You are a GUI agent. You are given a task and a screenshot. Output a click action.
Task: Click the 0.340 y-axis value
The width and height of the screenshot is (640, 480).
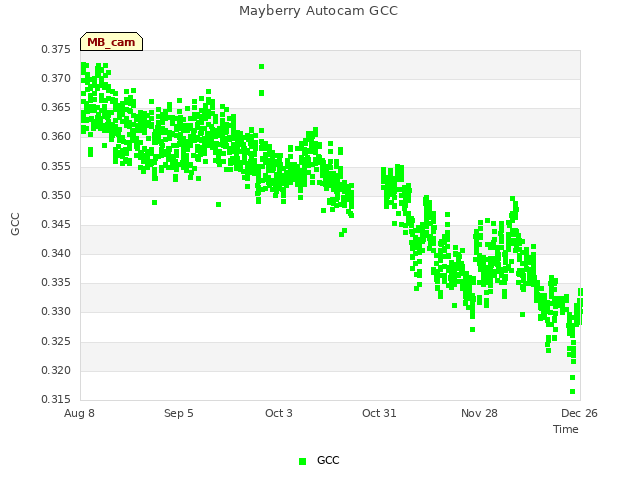[x=56, y=253]
